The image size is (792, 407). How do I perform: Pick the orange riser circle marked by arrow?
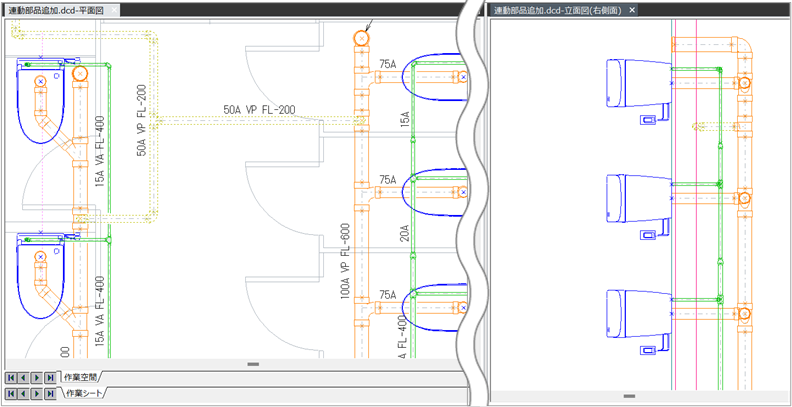click(x=361, y=39)
